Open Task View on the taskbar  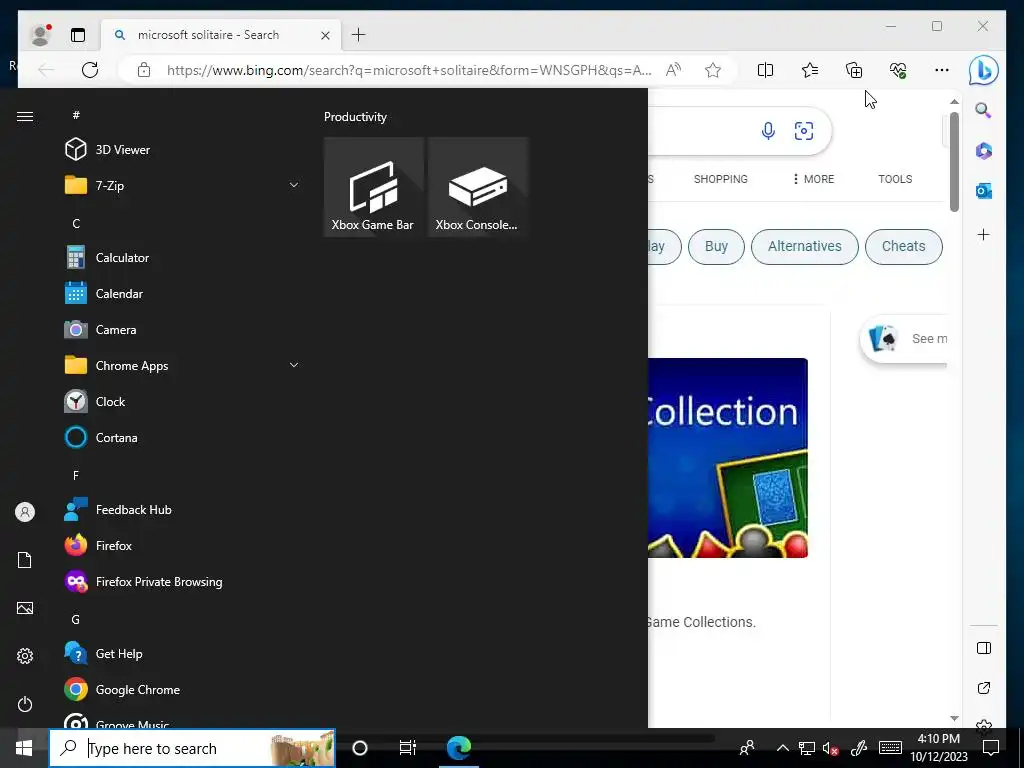tap(408, 748)
